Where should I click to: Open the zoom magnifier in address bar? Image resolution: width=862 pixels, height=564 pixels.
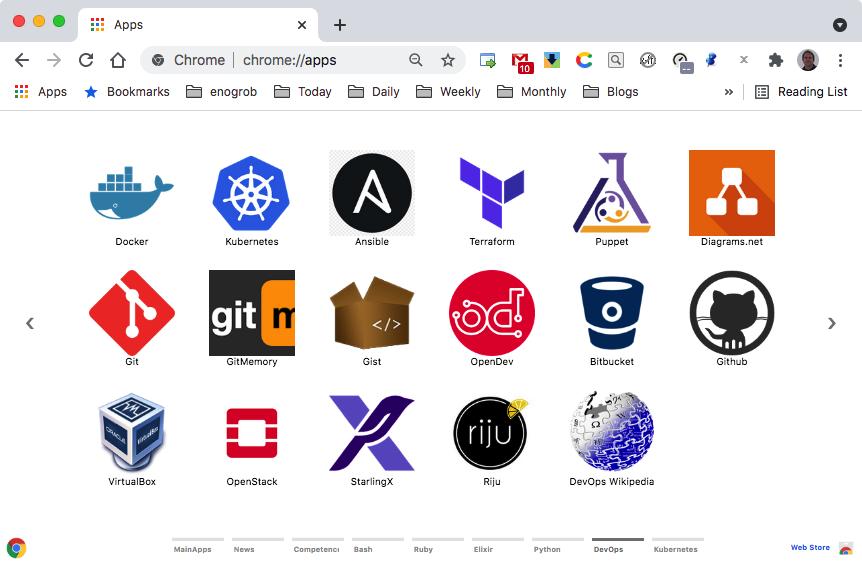[416, 60]
